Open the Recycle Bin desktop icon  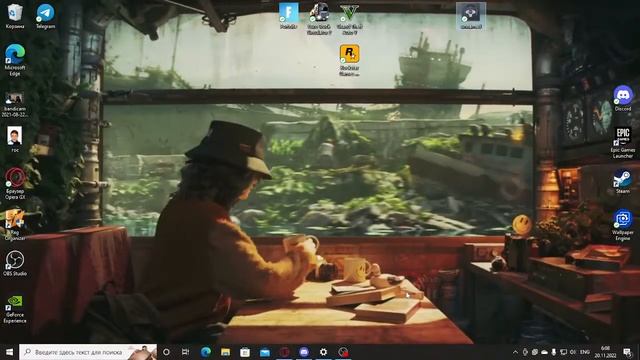point(15,16)
